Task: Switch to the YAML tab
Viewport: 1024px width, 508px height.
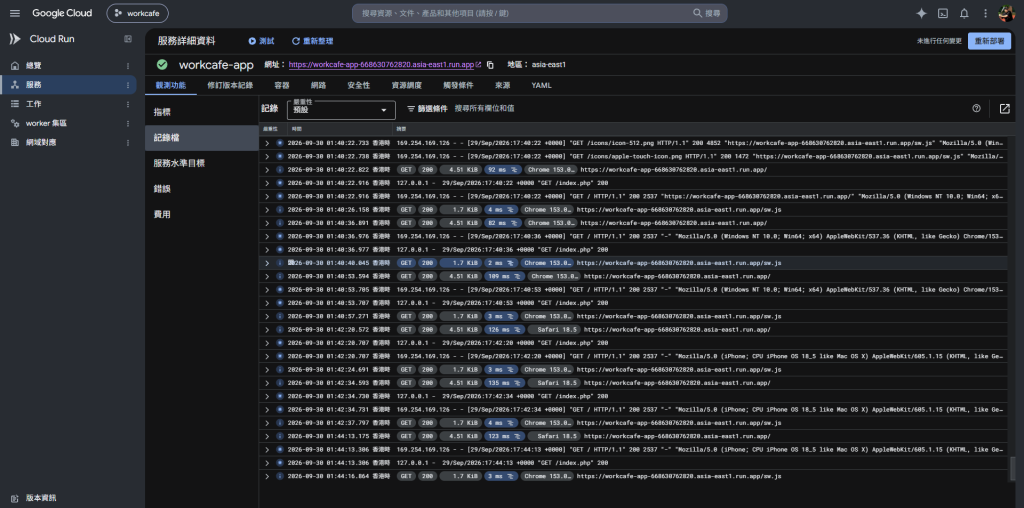Action: click(541, 86)
